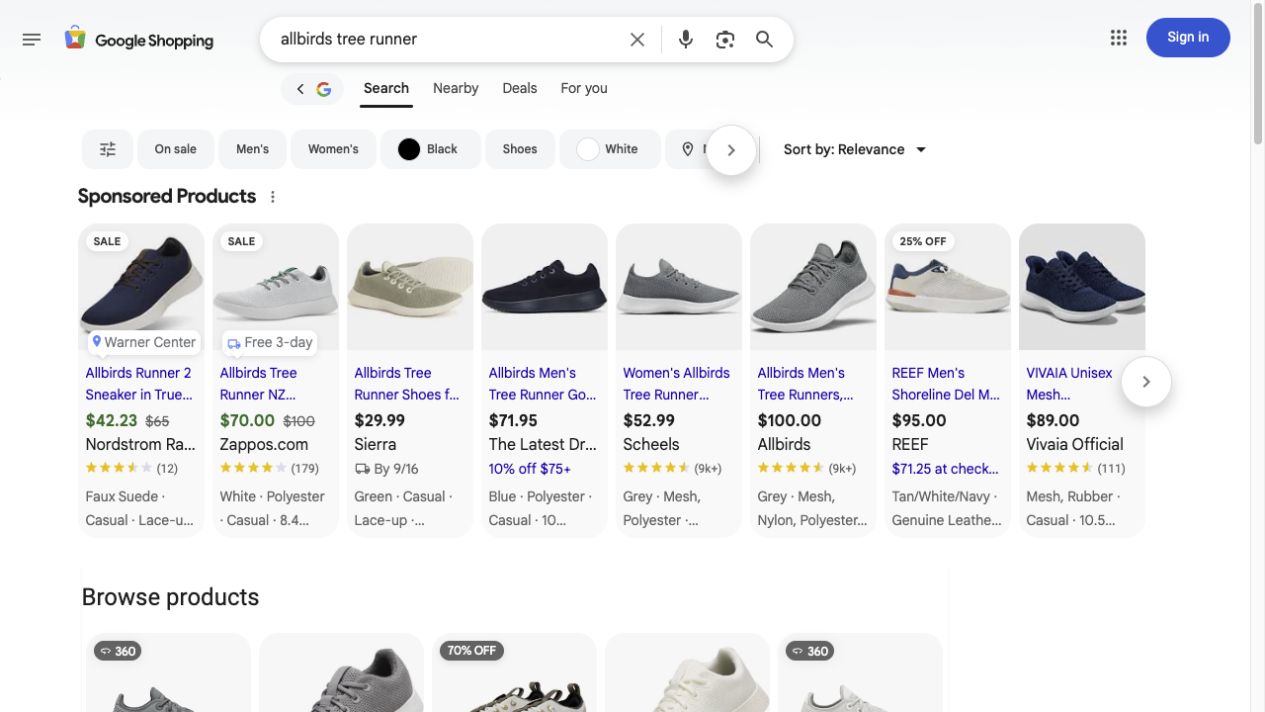Viewport: 1265px width, 712px height.
Task: Click 70% OFF badge in Browse products
Action: click(472, 650)
